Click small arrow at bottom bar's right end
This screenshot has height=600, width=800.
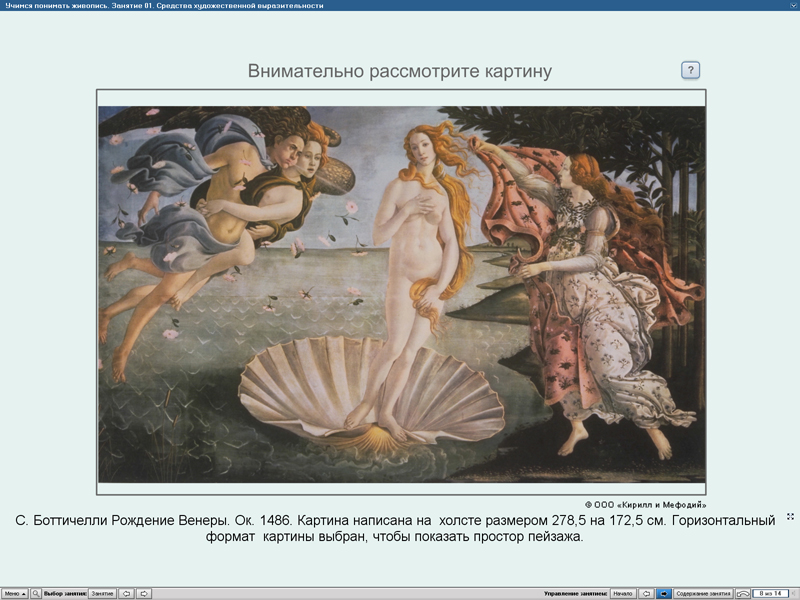[x=794, y=593]
